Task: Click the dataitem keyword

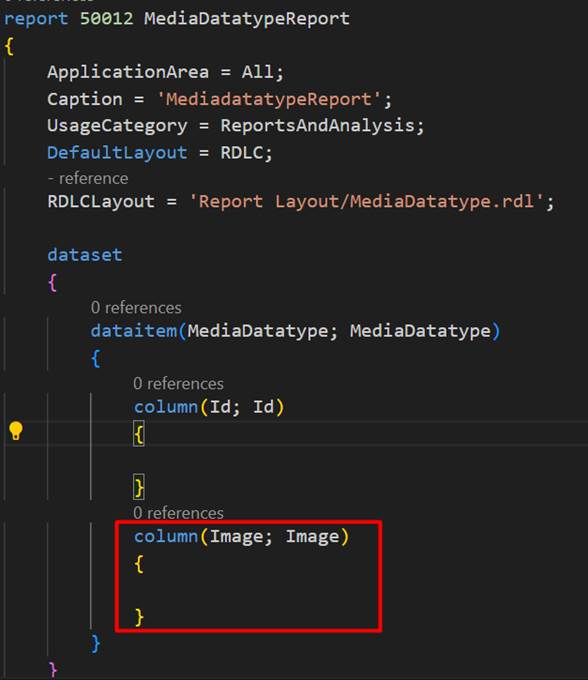Action: point(134,331)
